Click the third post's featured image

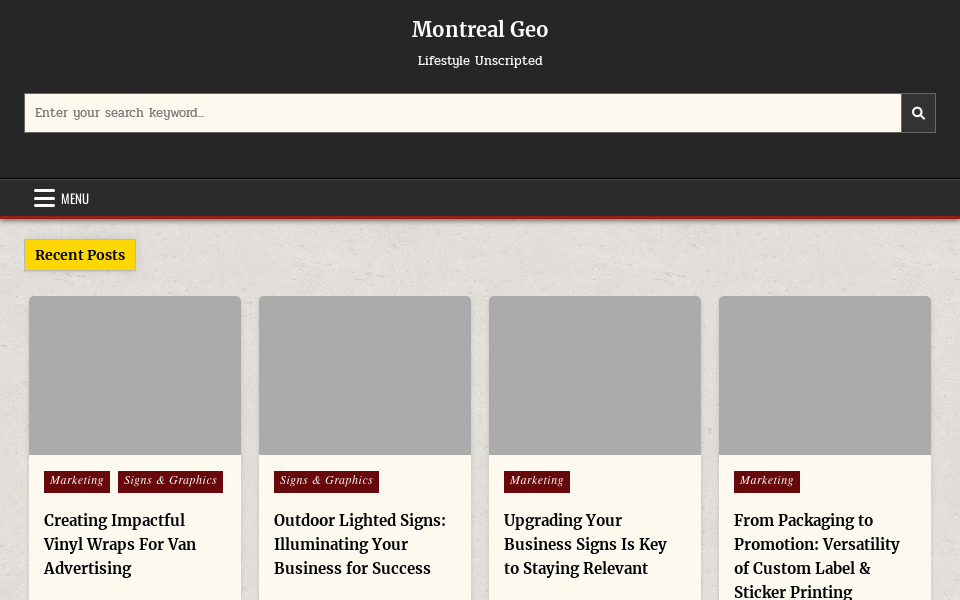[x=594, y=375]
